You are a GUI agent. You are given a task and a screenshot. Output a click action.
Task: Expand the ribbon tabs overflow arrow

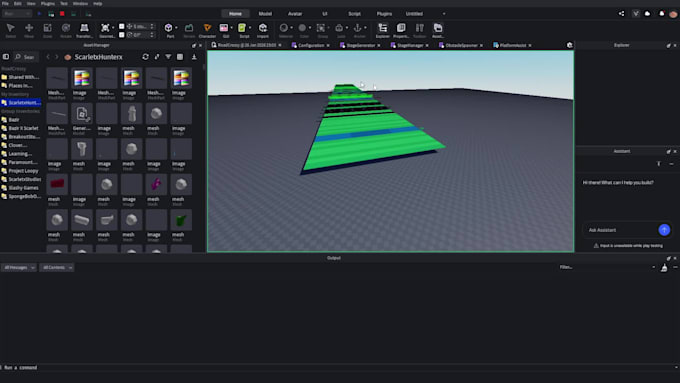coord(444,14)
